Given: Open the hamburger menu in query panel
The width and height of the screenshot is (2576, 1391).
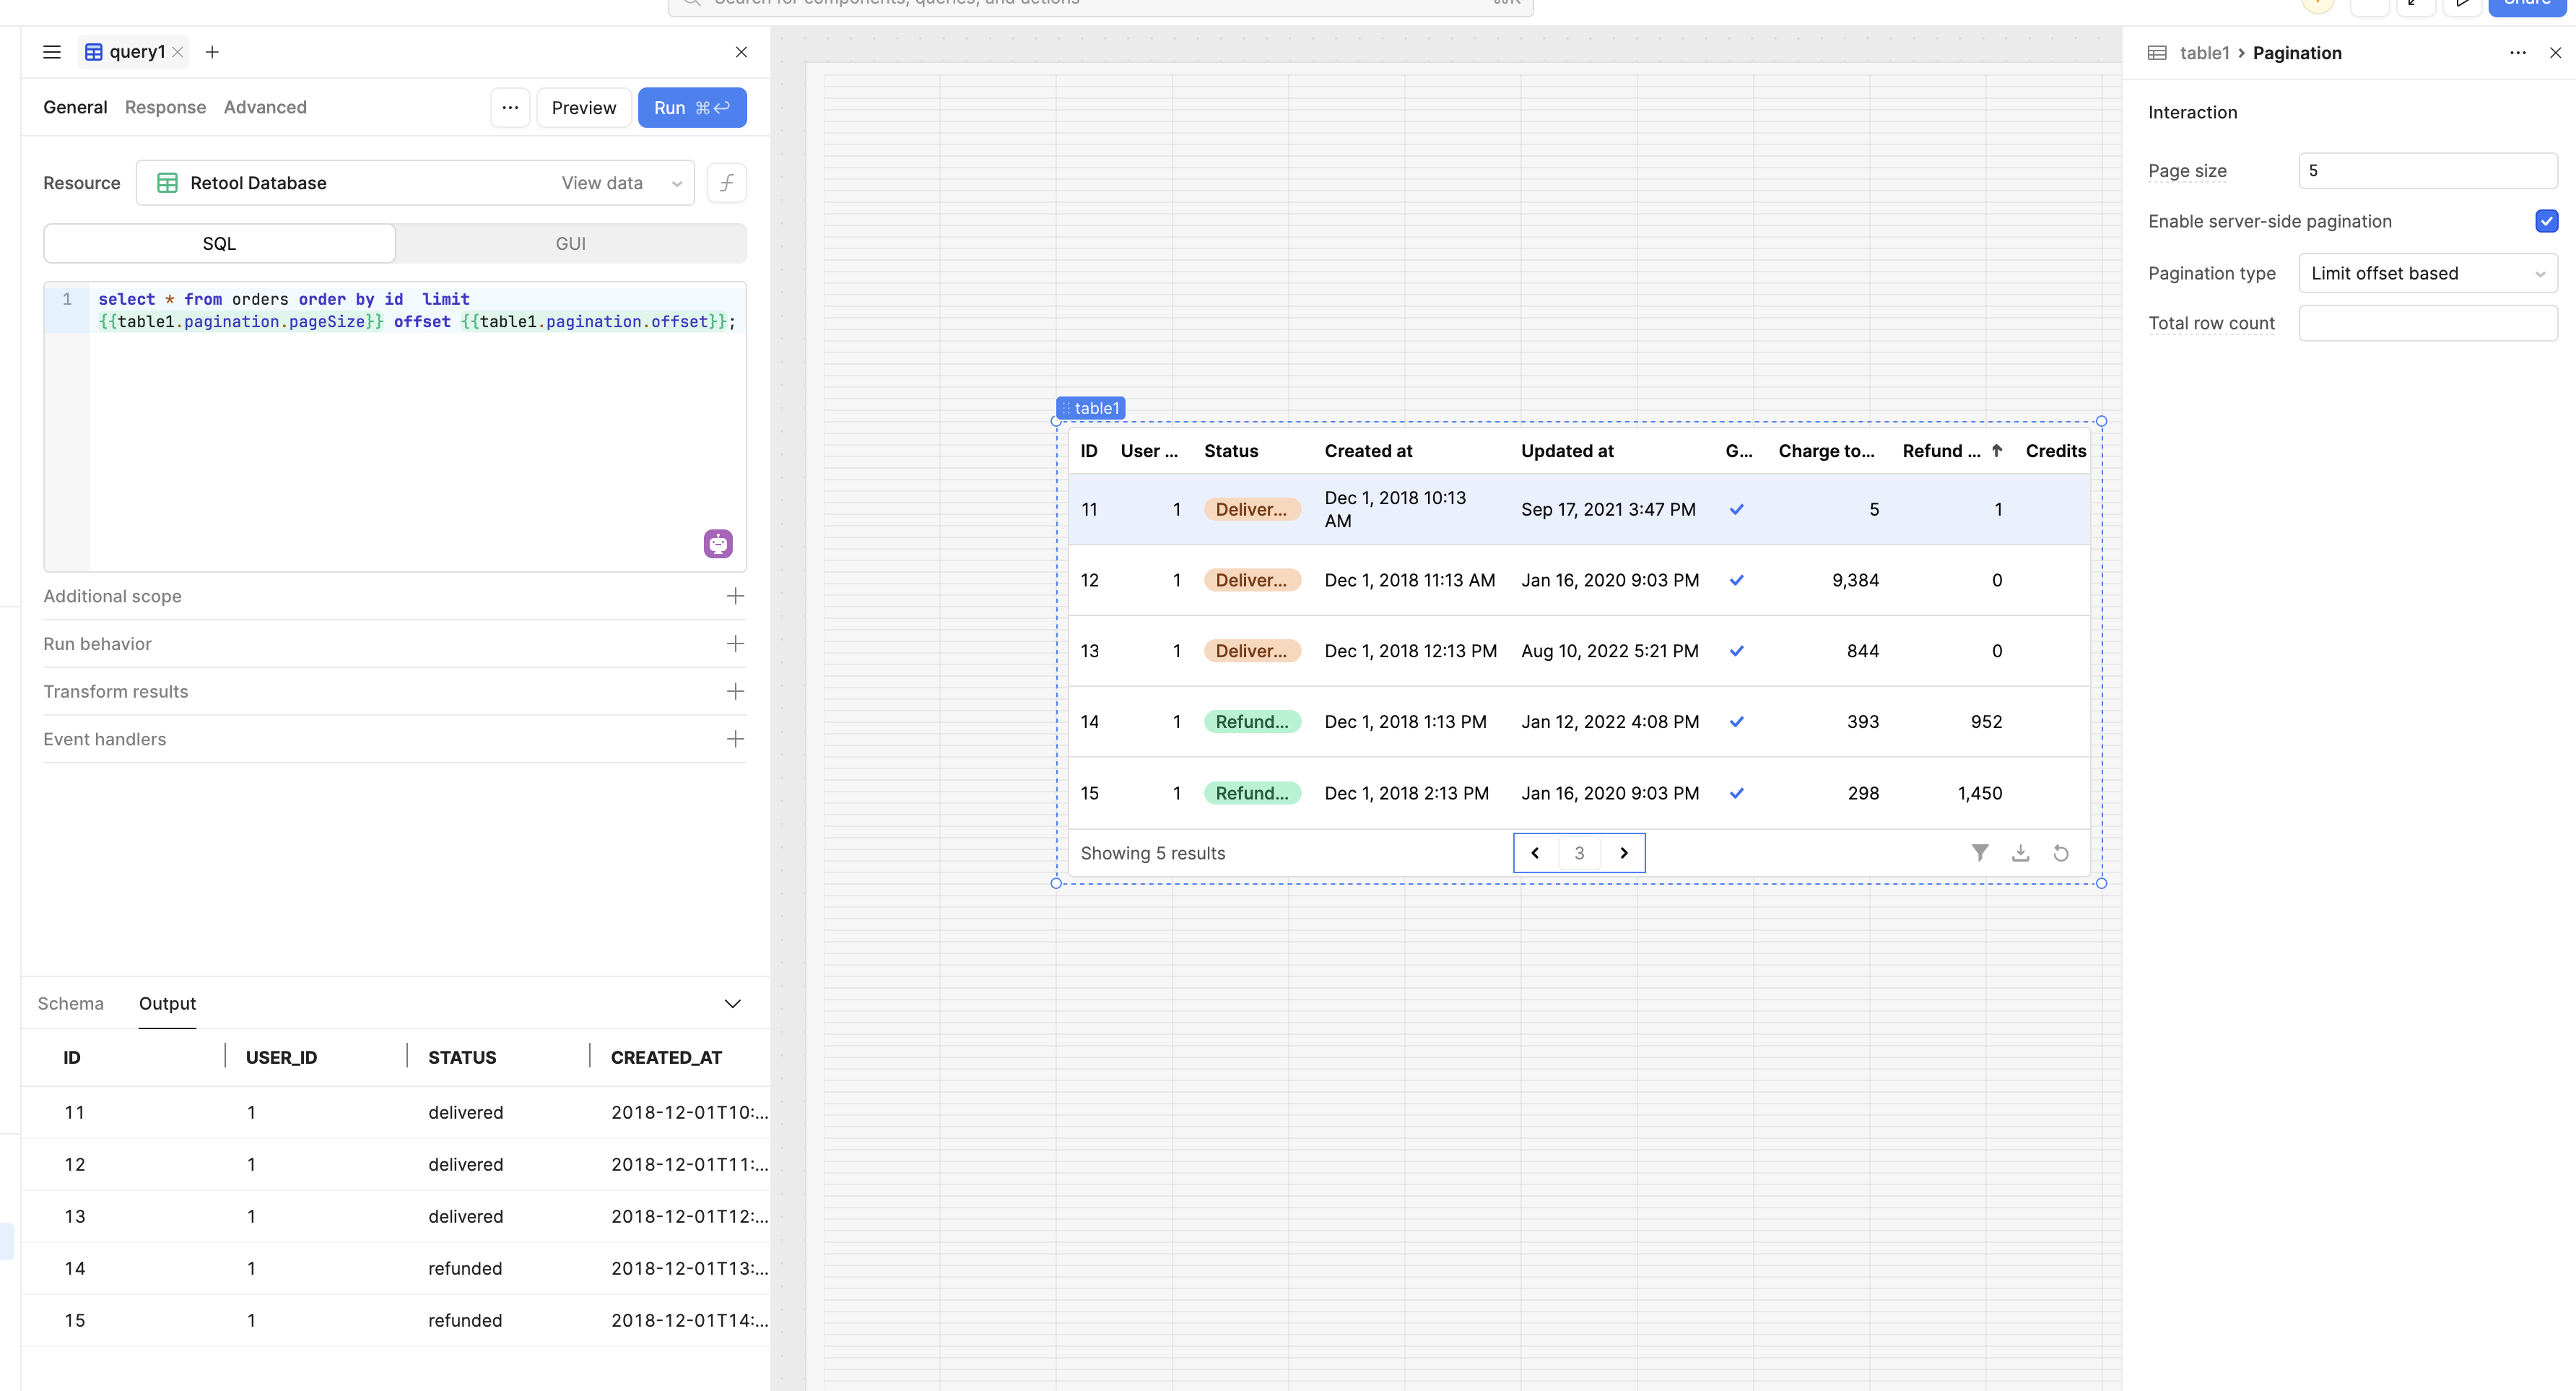Looking at the screenshot, I should point(52,52).
